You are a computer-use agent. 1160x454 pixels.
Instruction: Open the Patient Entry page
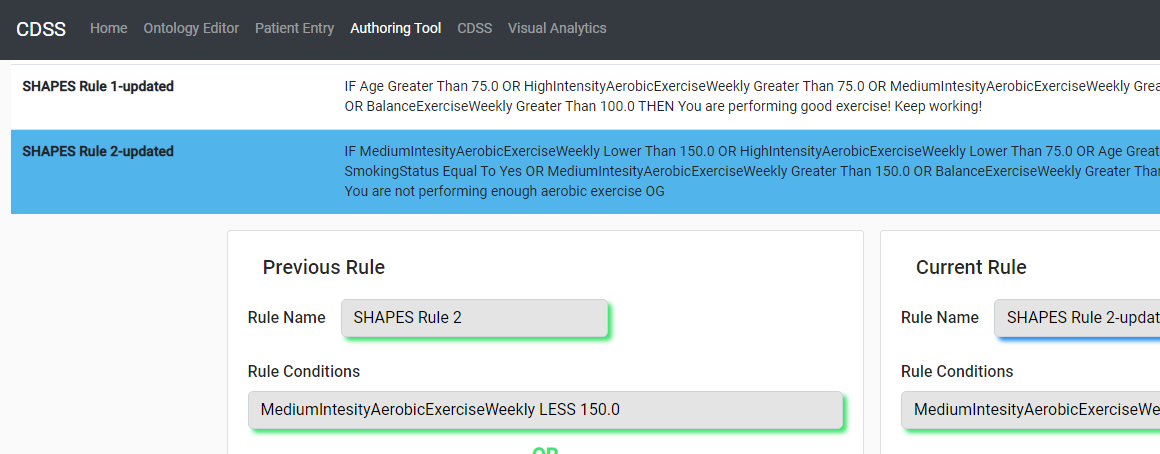click(294, 28)
